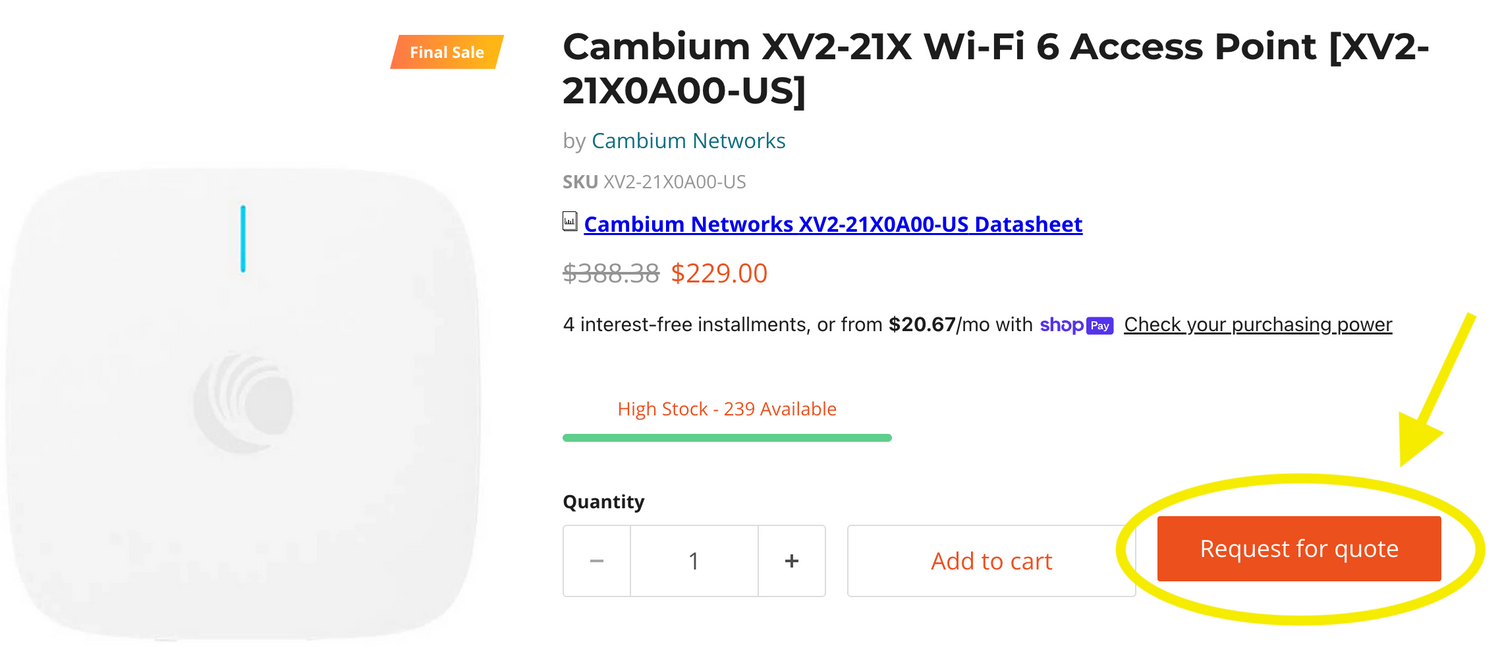Increase quantity with the plus button
1500x661 pixels.
pos(791,561)
